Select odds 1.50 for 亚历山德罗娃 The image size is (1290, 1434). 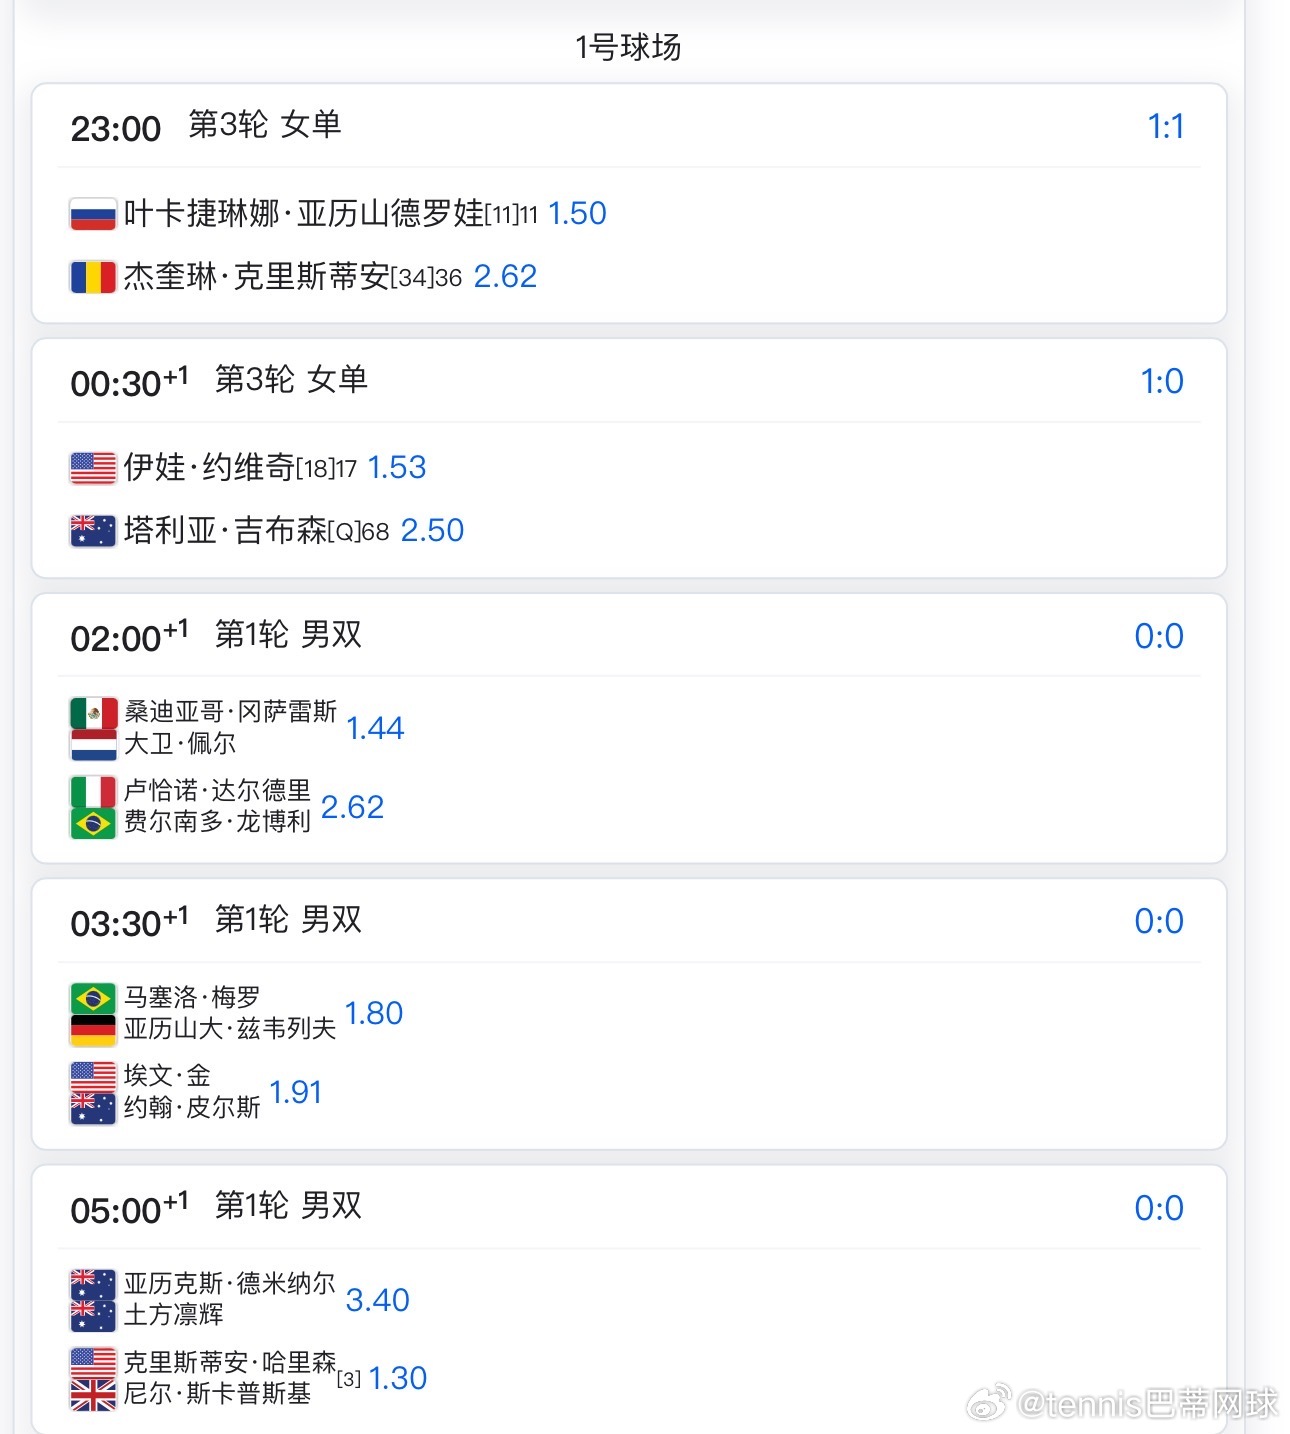tap(577, 214)
